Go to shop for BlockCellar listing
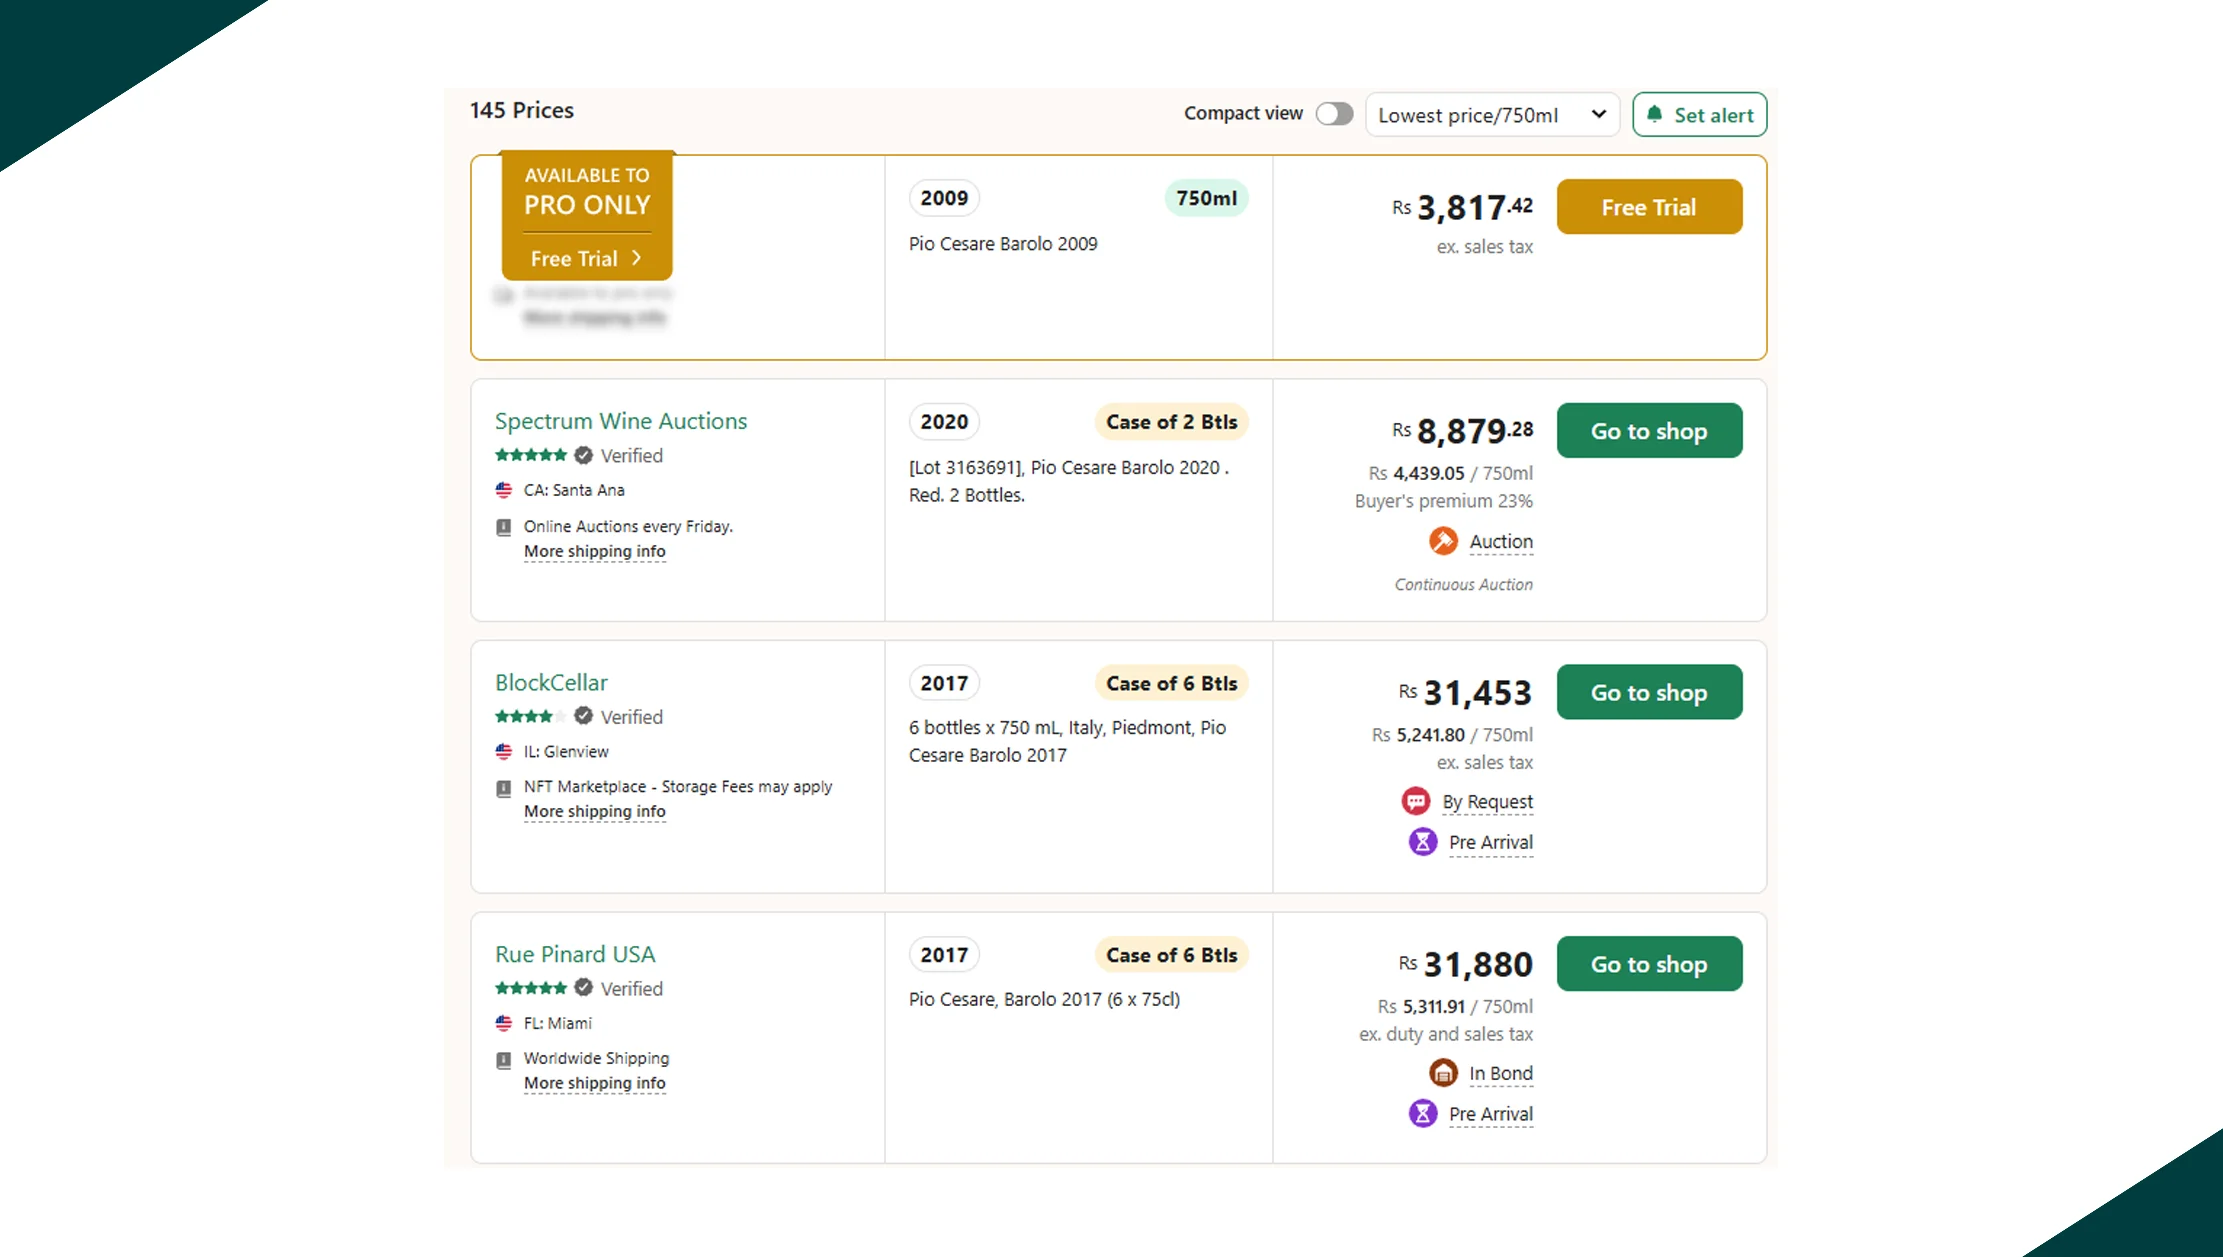2223x1257 pixels. (x=1648, y=692)
